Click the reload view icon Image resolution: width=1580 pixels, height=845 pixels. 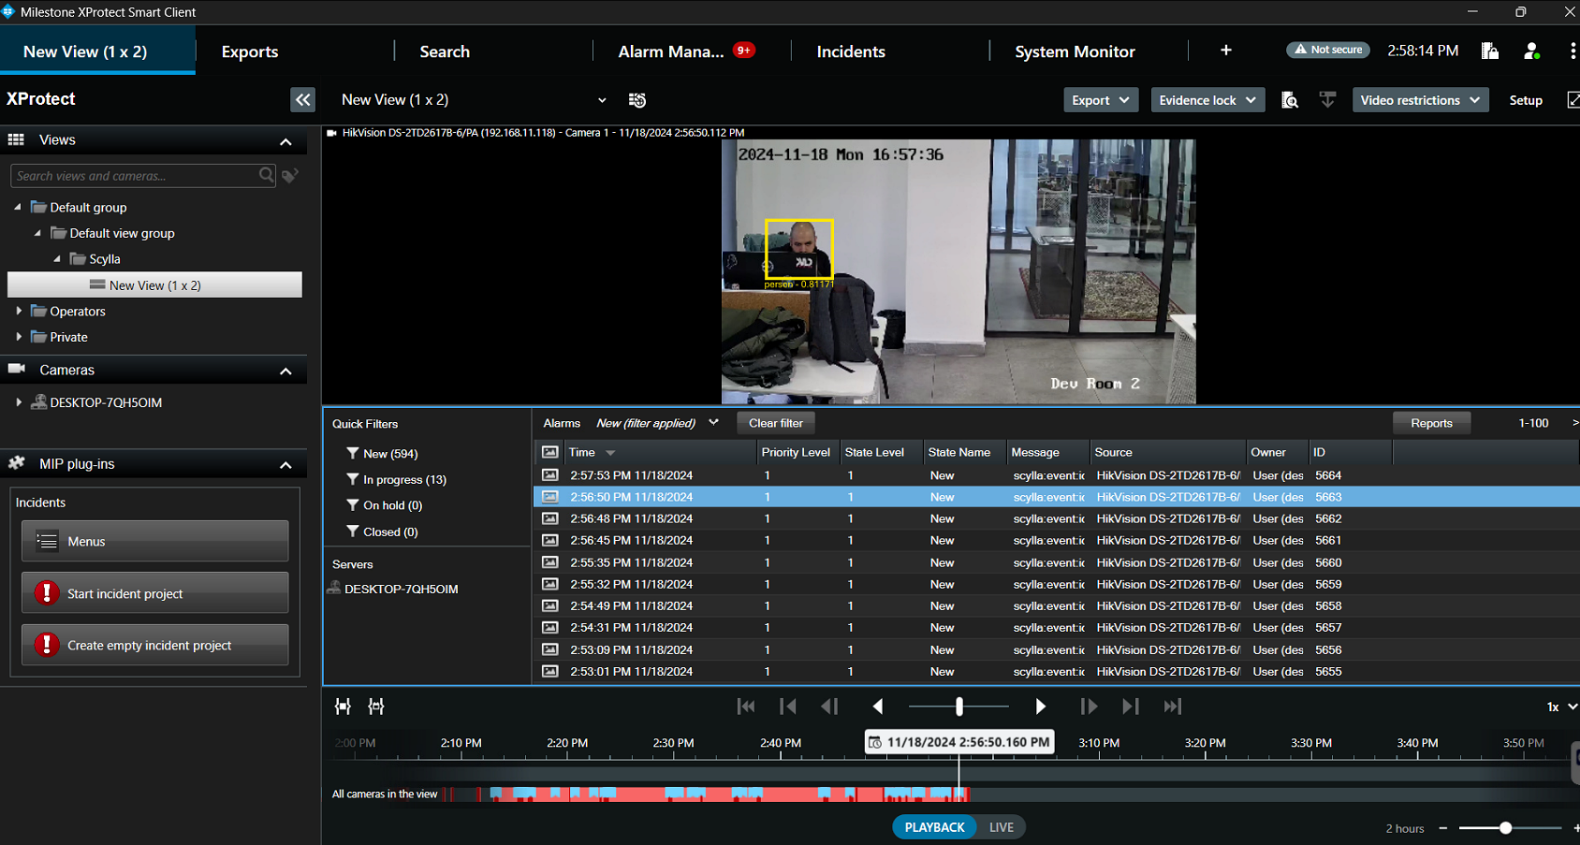tap(637, 100)
